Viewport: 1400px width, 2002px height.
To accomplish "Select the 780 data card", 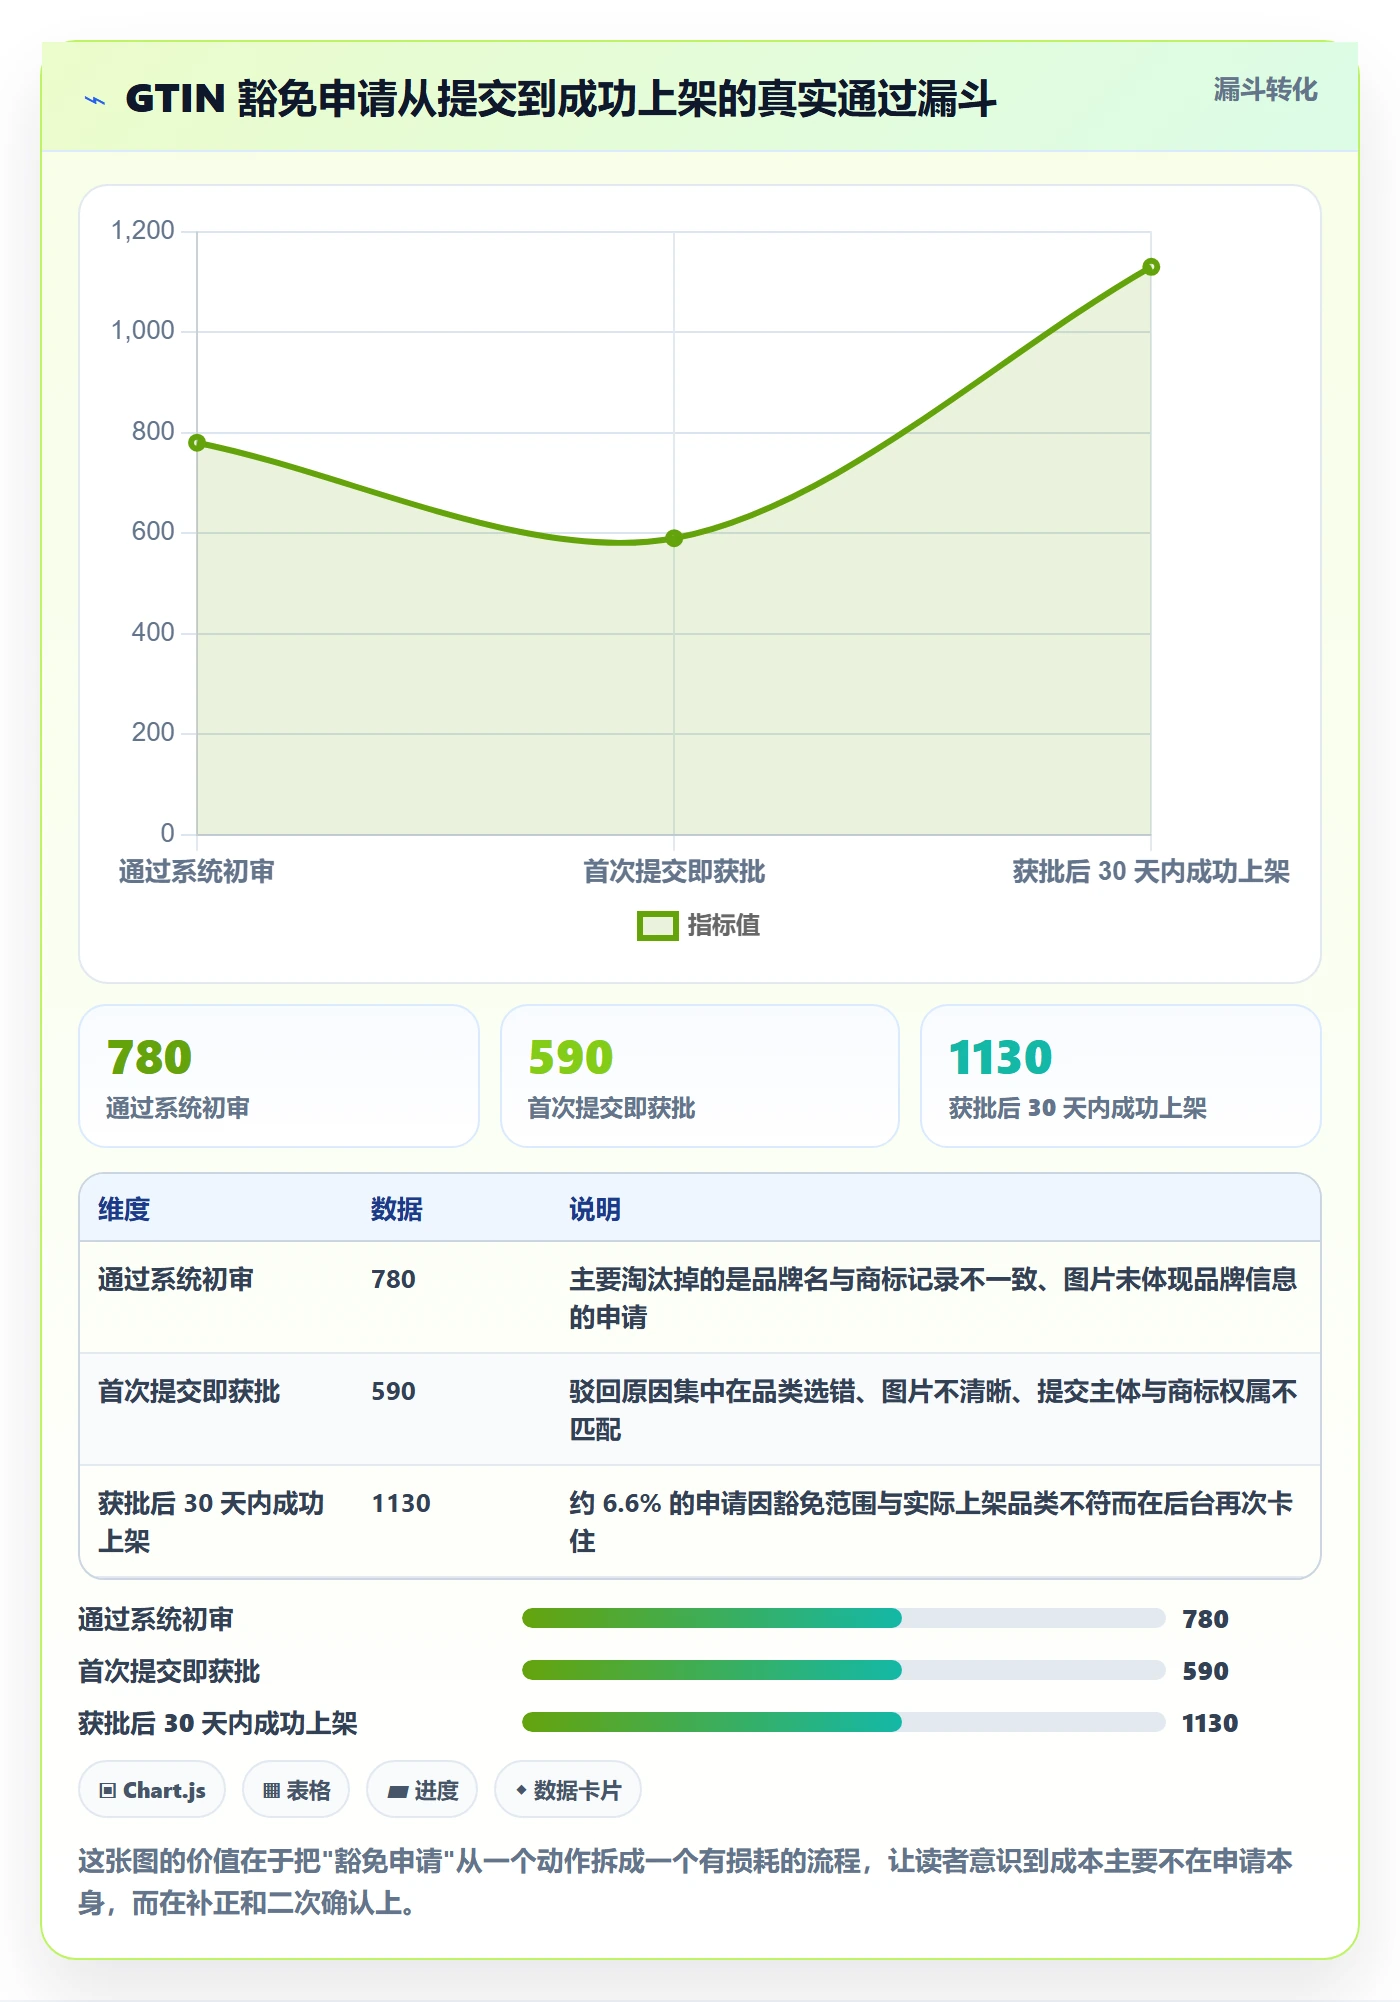I will (x=279, y=1076).
